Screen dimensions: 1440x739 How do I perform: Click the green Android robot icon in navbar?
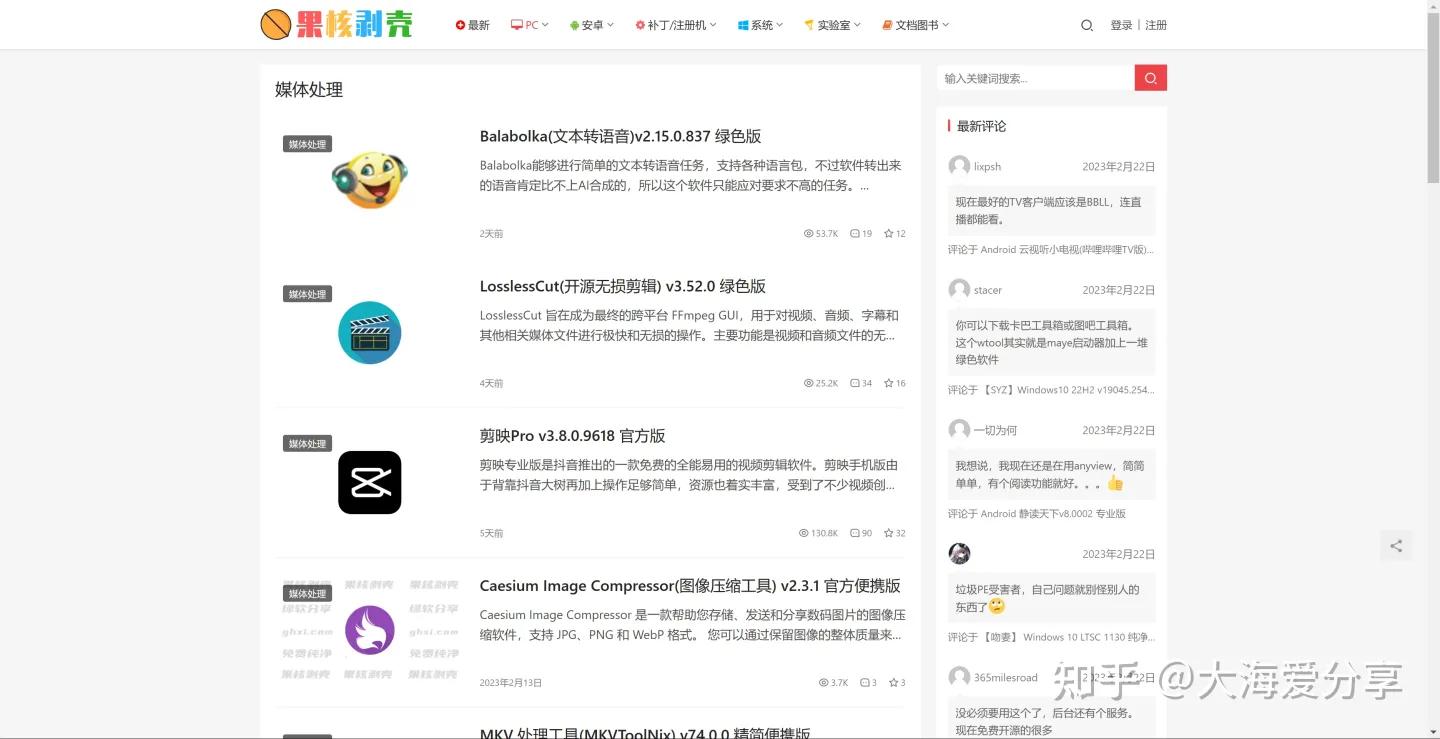573,24
